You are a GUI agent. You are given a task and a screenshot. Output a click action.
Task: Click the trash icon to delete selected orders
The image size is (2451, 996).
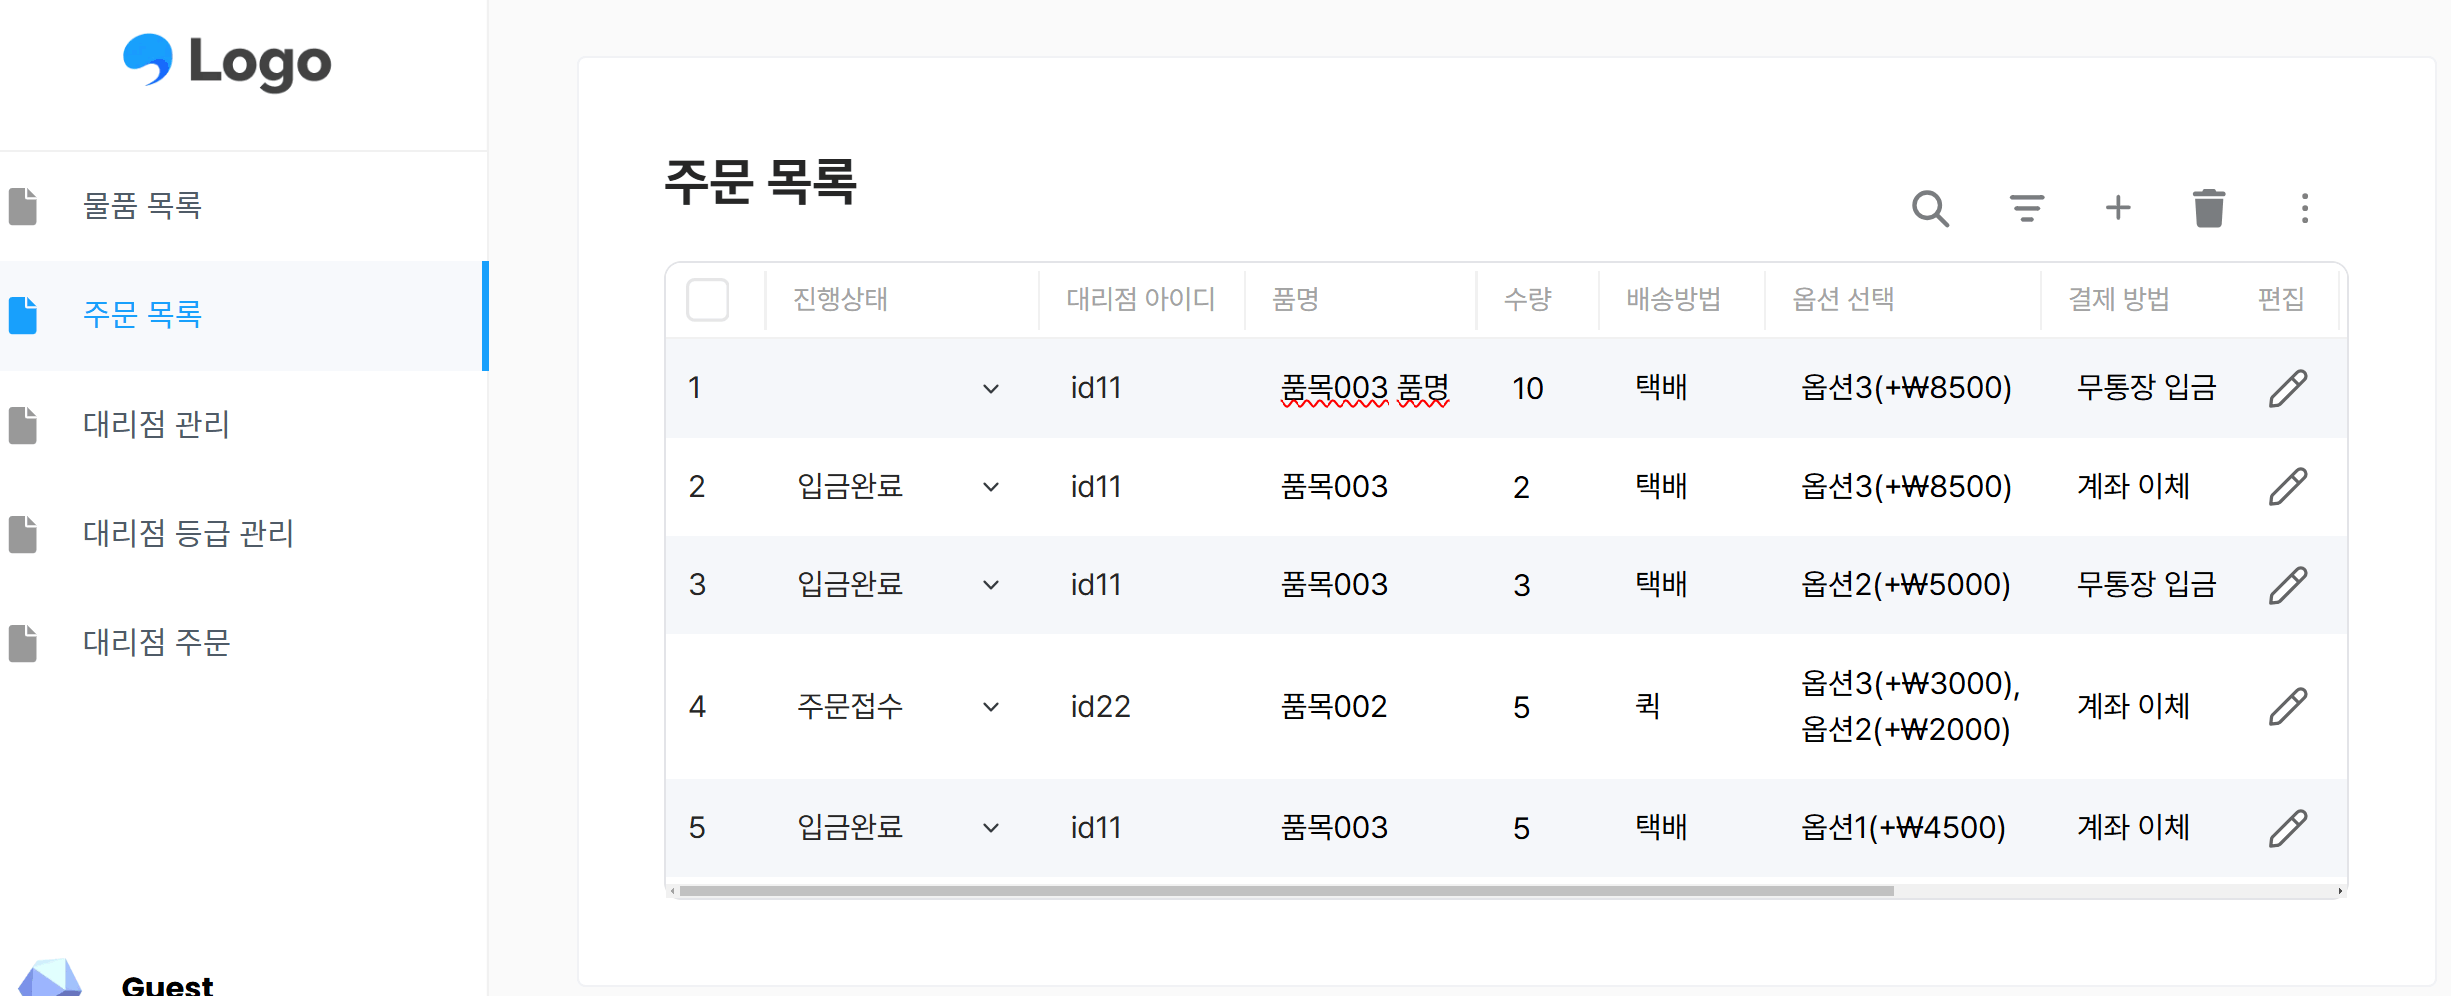pos(2209,208)
